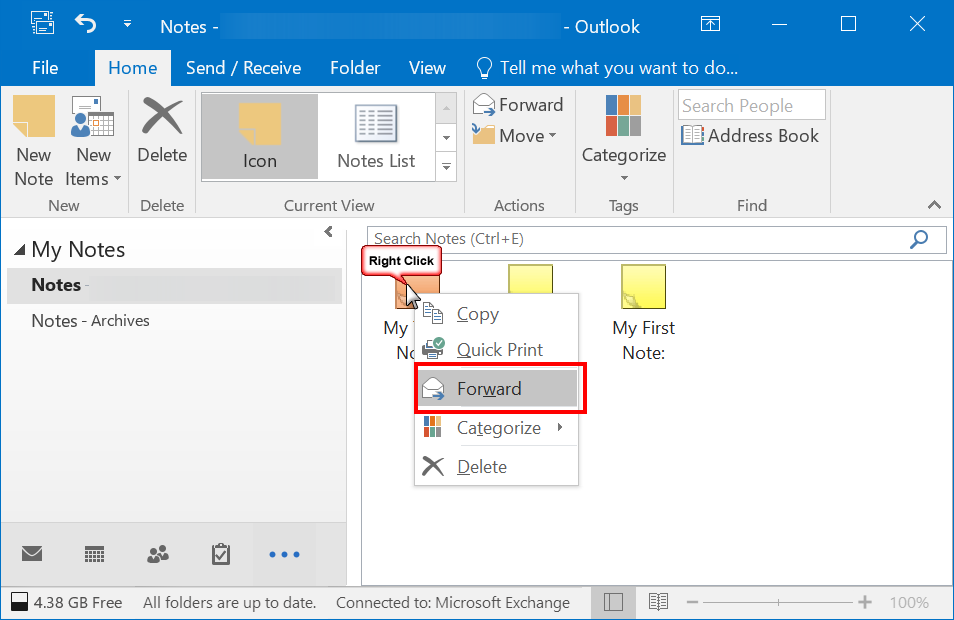Screen dimensions: 954x620
Task: Open the Send / Receive tab
Action: coord(243,68)
